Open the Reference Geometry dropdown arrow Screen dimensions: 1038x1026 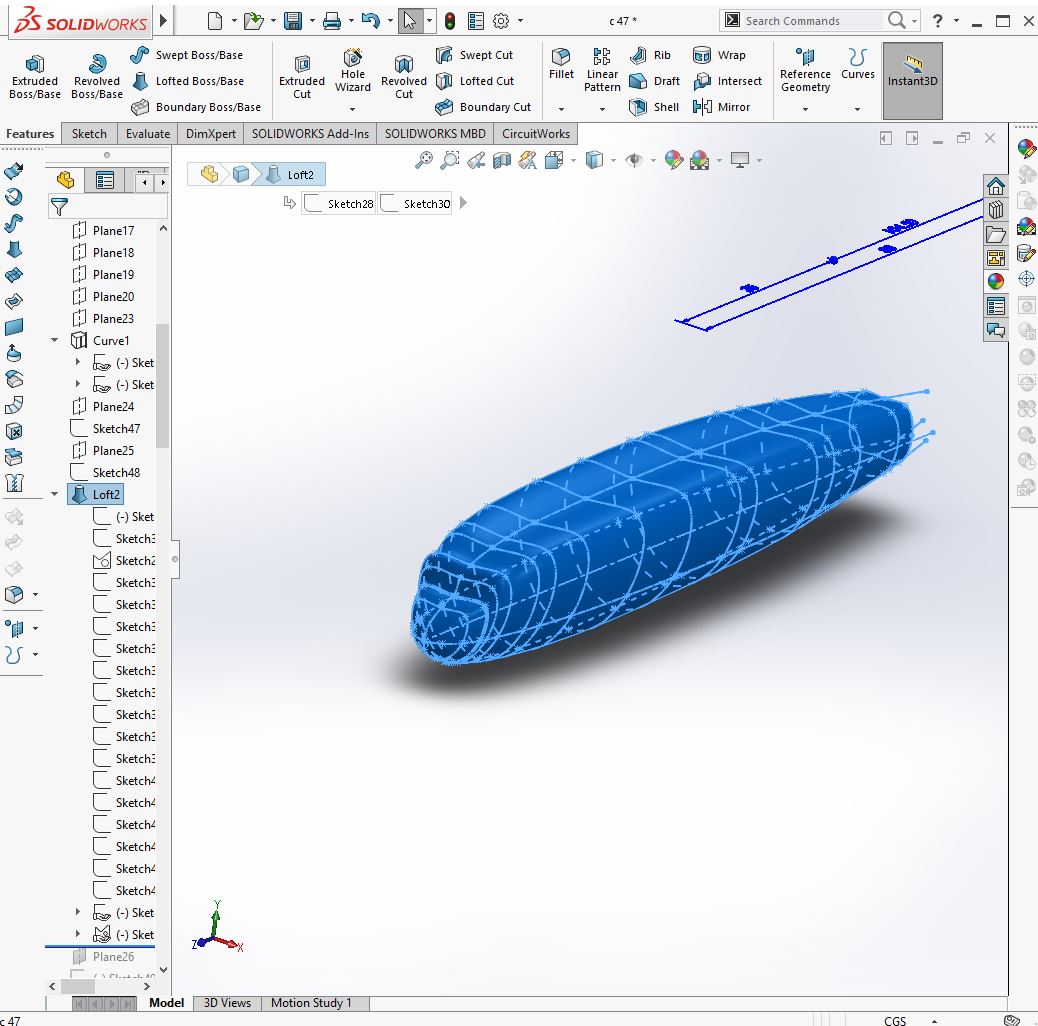805,109
